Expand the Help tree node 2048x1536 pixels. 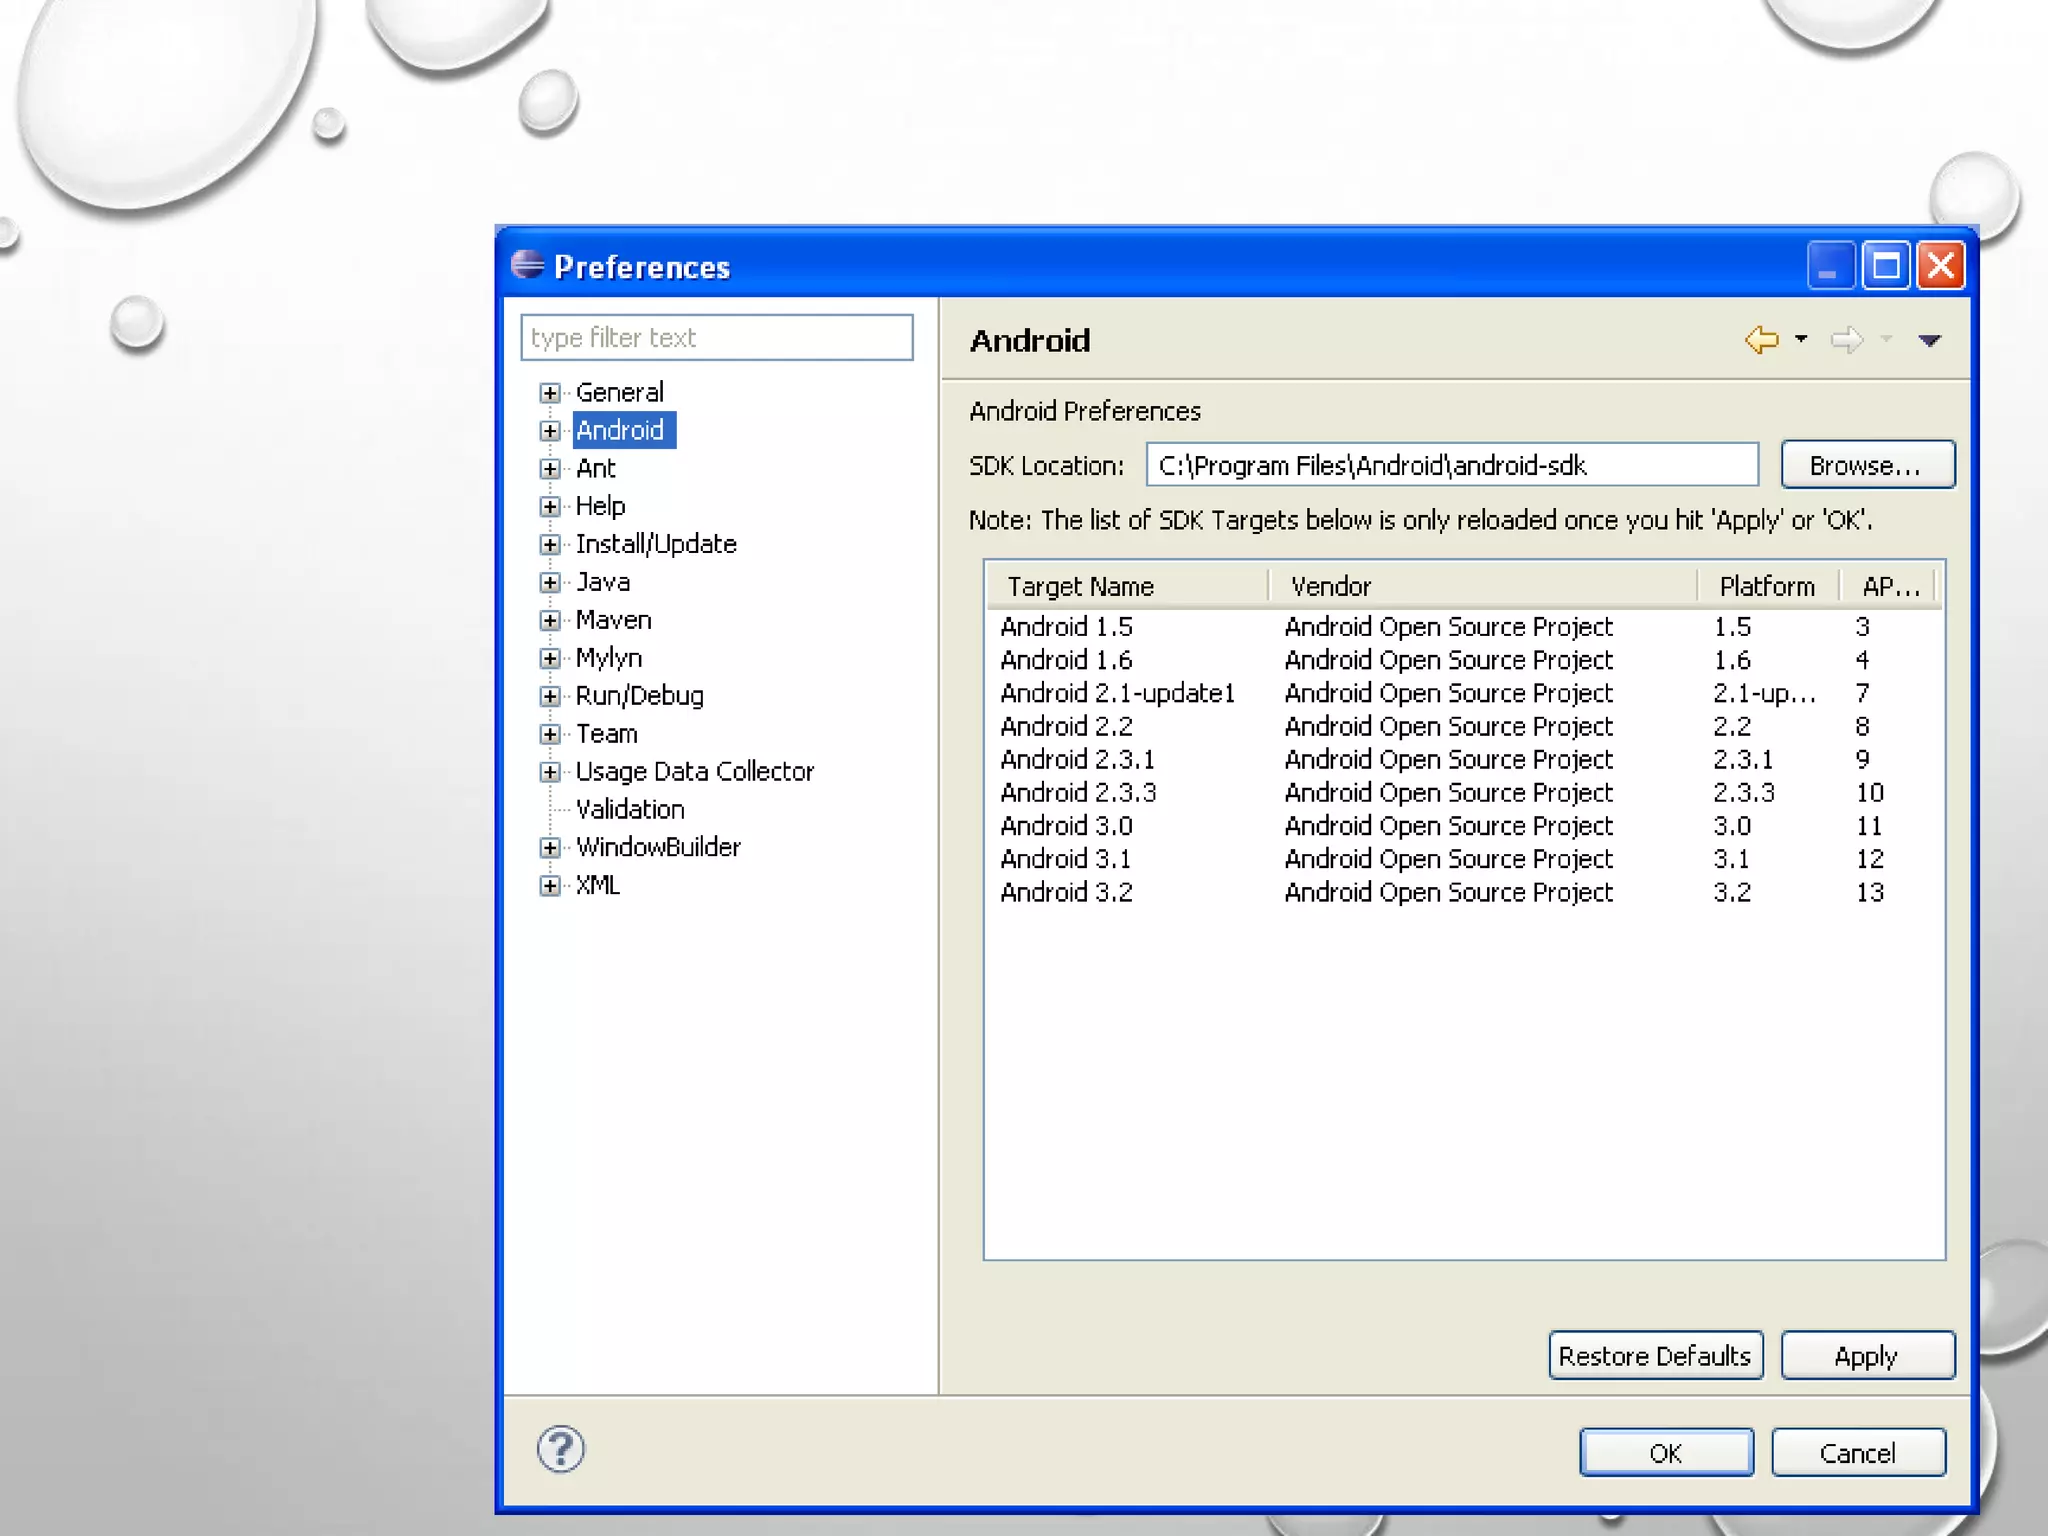549,507
